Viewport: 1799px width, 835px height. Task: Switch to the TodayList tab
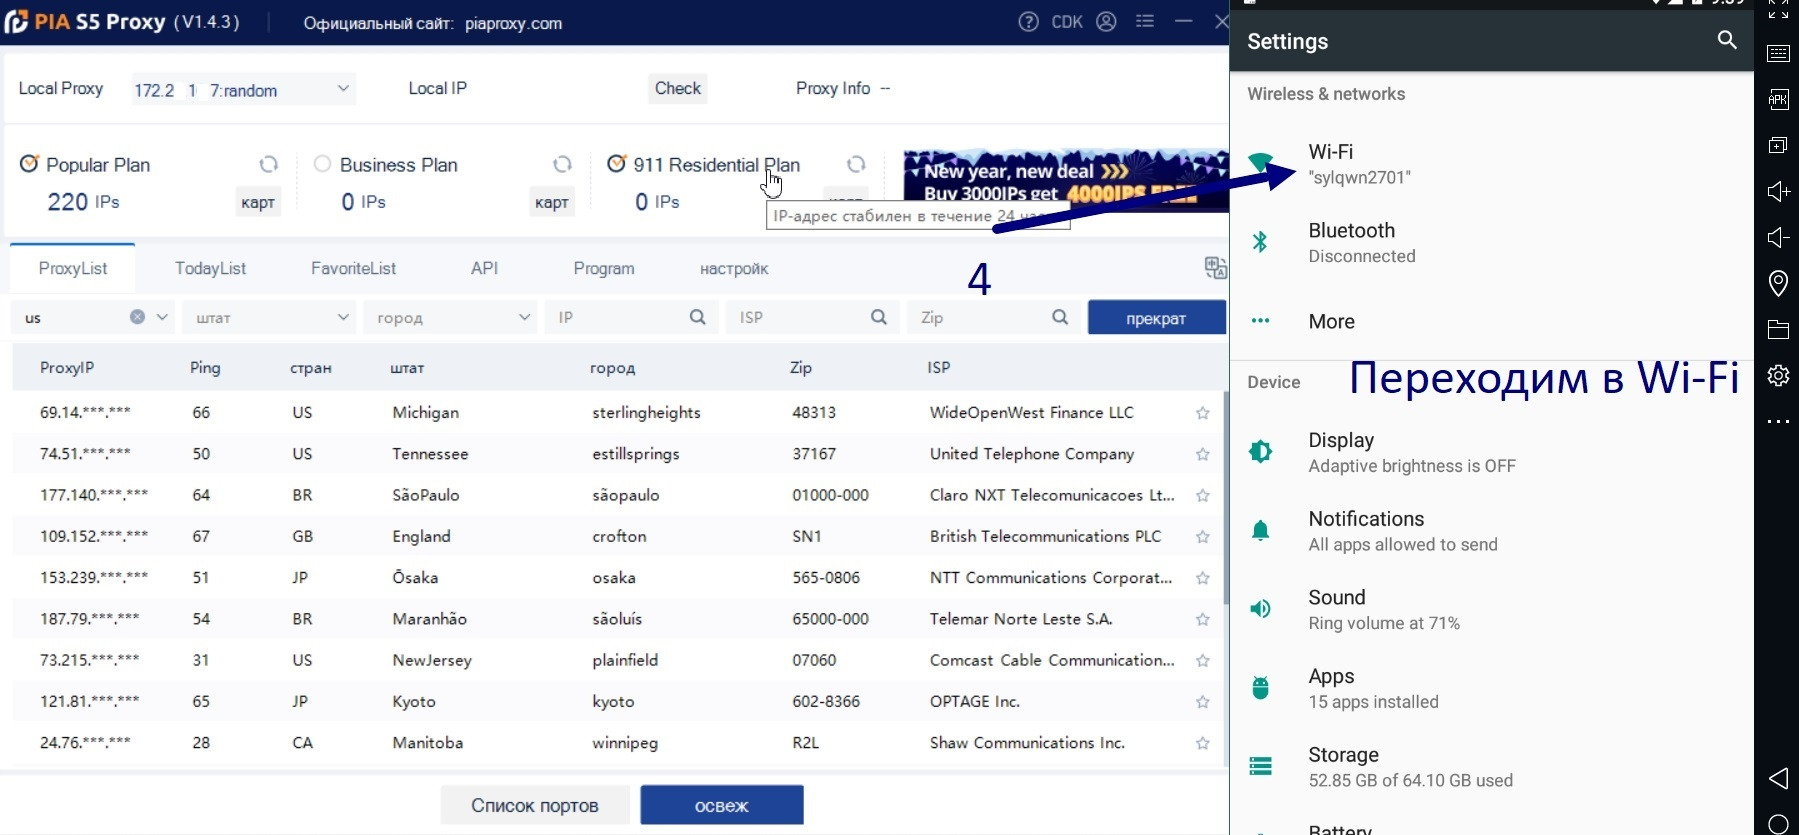click(210, 269)
